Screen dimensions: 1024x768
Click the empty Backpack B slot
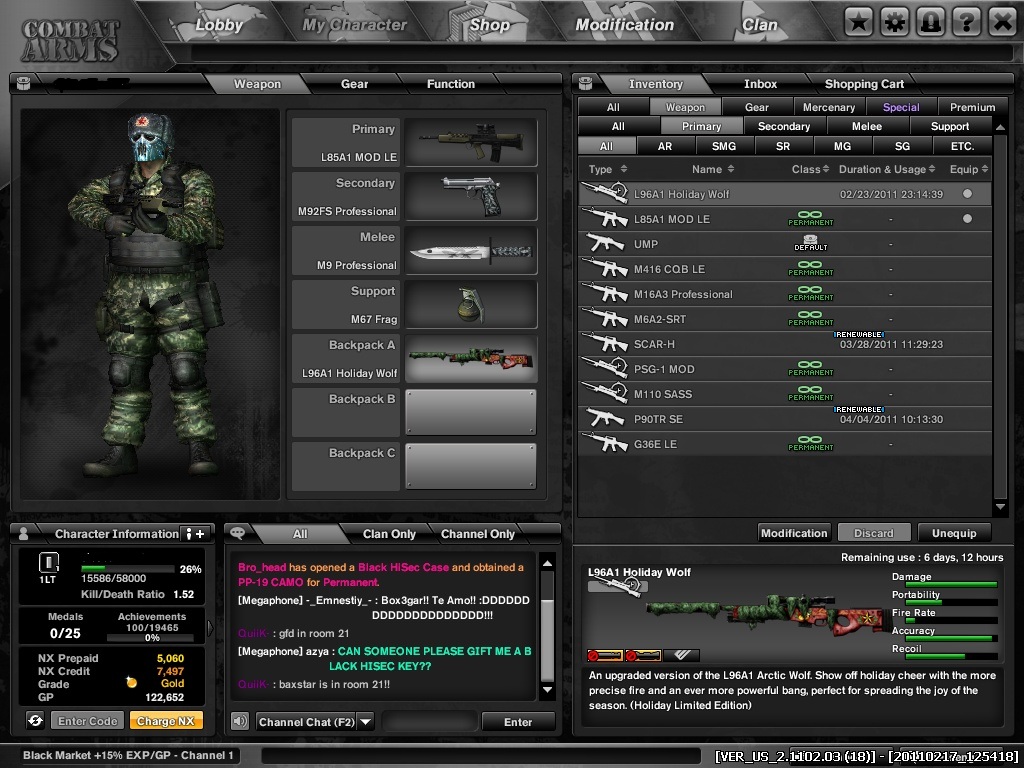click(470, 412)
